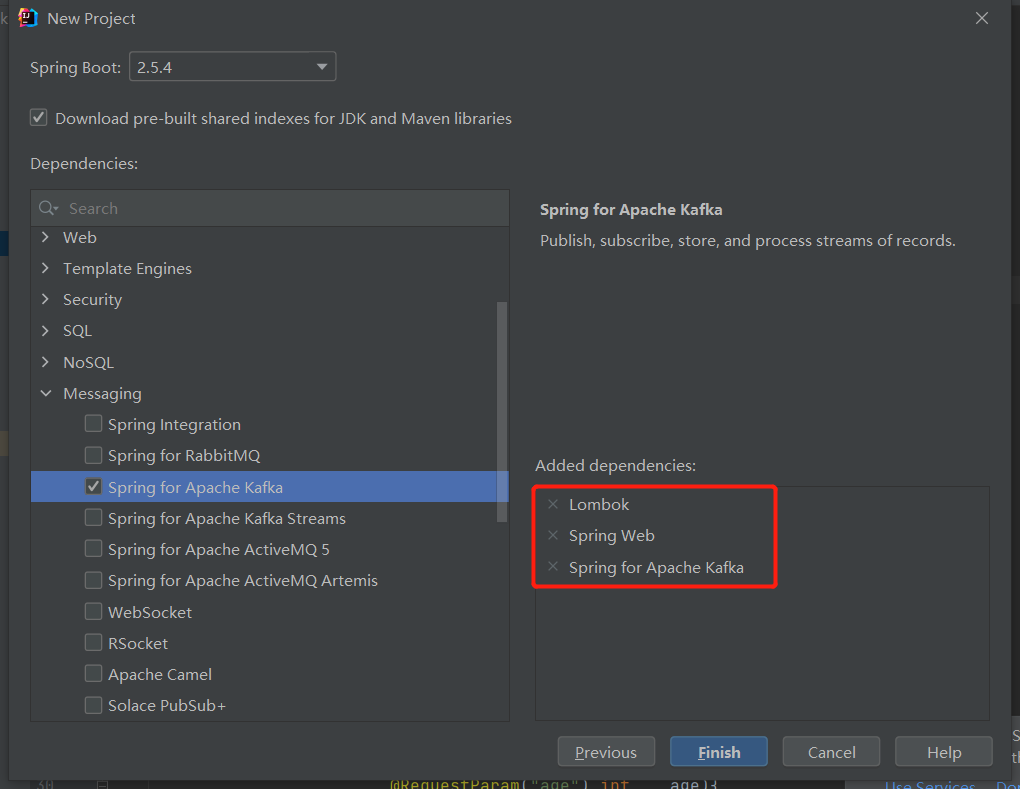The width and height of the screenshot is (1020, 789).
Task: Check Spring for Apache Kafka Streams
Action: tap(94, 518)
